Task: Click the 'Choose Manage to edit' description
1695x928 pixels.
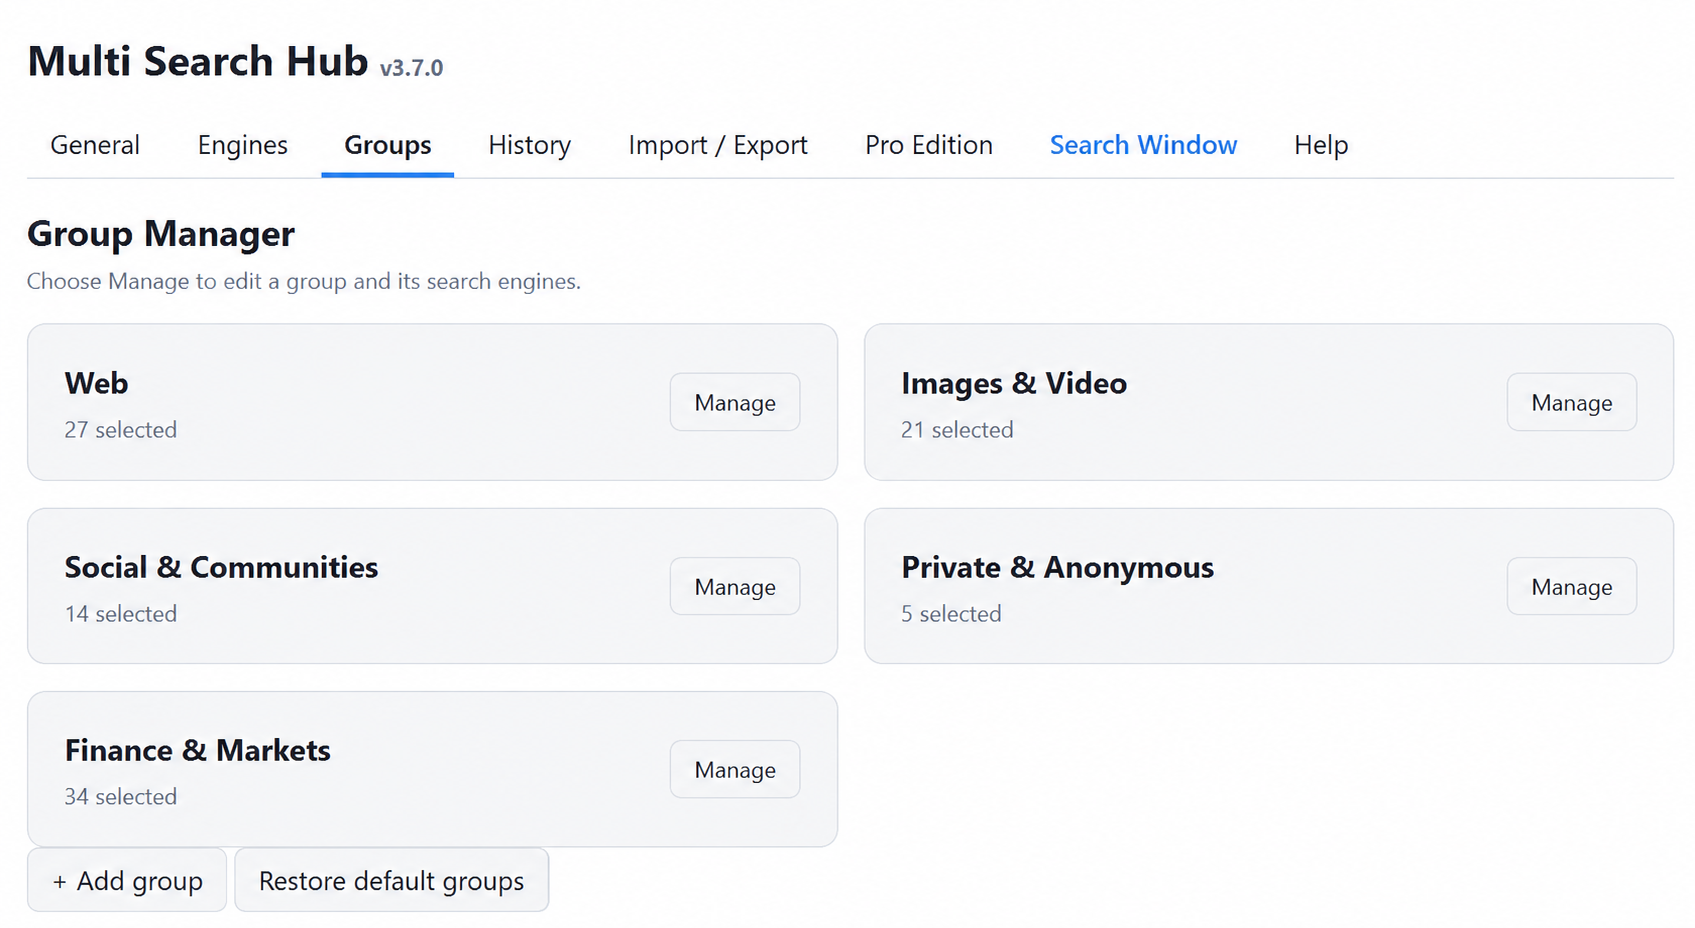Action: pos(304,281)
